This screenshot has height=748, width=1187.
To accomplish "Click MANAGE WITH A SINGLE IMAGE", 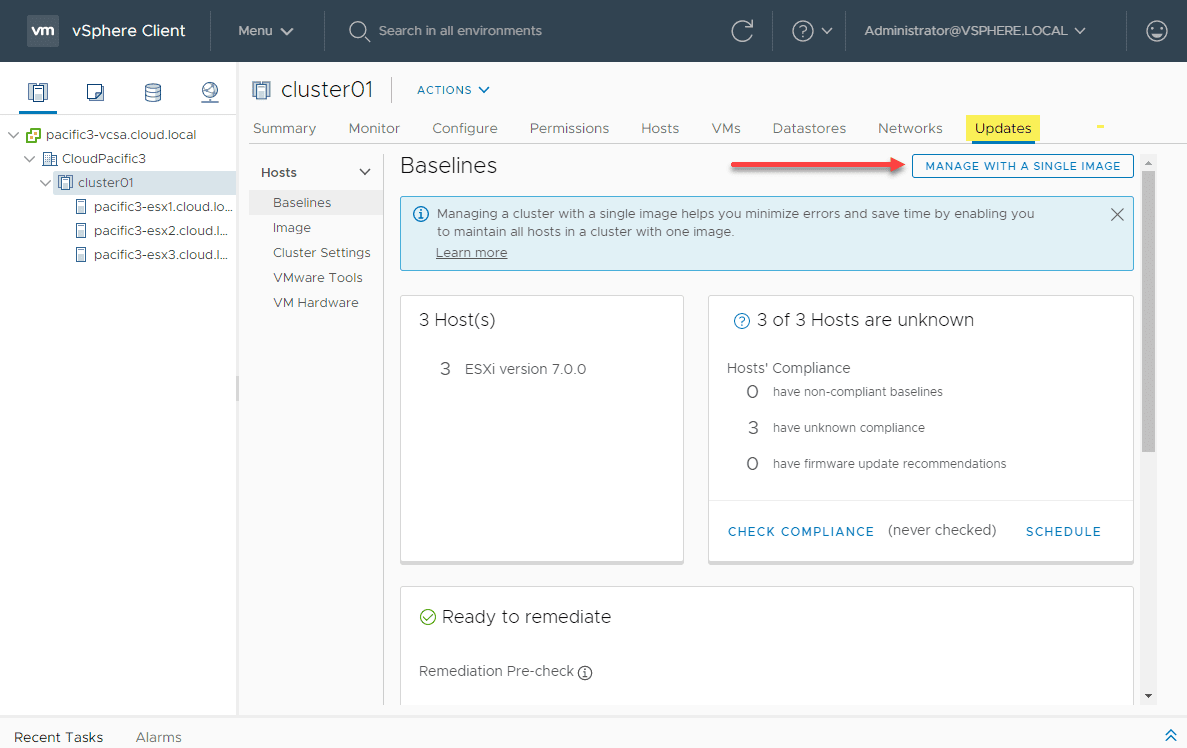I will (x=1022, y=166).
